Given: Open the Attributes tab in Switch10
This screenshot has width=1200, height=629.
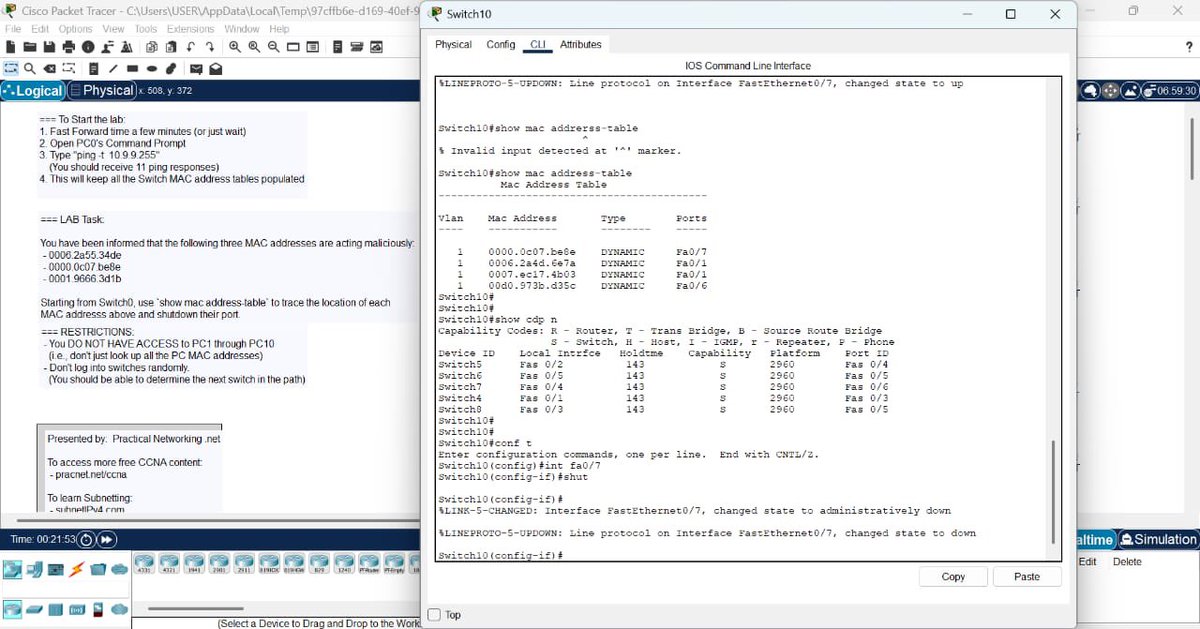Looking at the screenshot, I should [581, 45].
